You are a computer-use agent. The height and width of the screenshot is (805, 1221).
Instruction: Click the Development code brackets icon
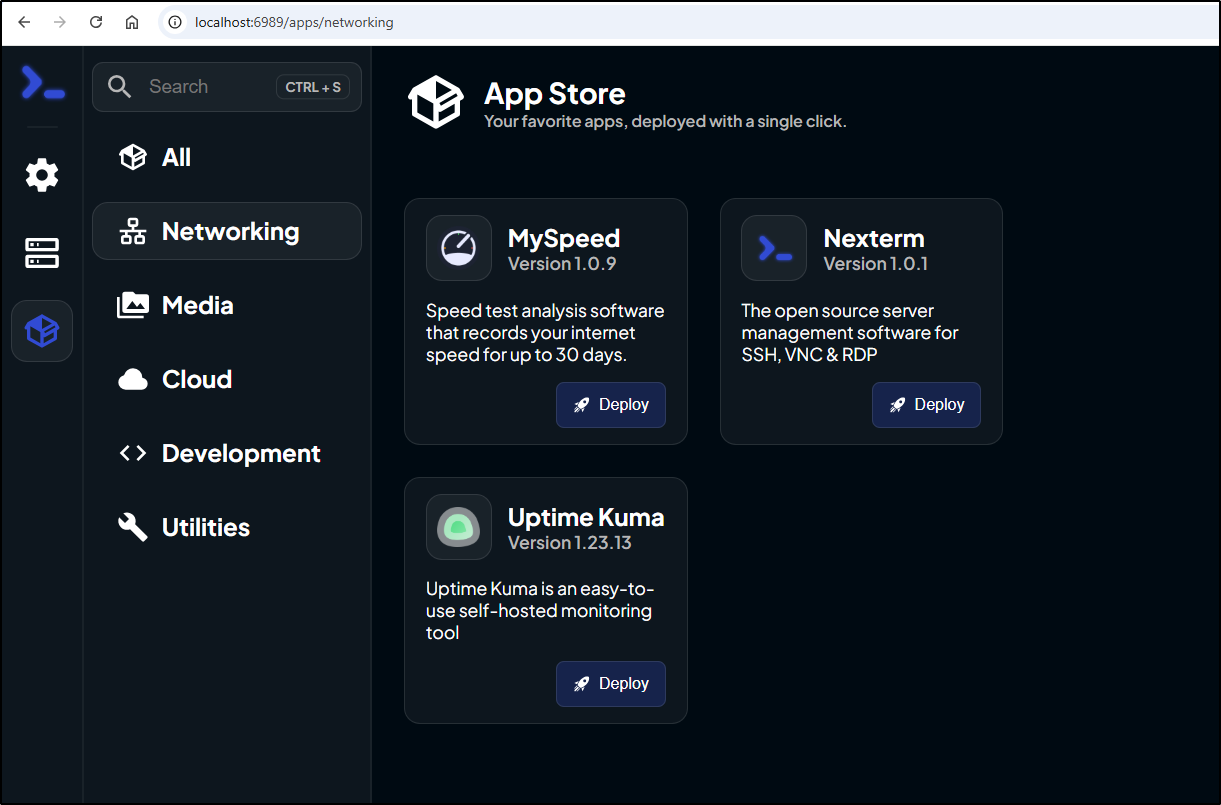click(132, 454)
